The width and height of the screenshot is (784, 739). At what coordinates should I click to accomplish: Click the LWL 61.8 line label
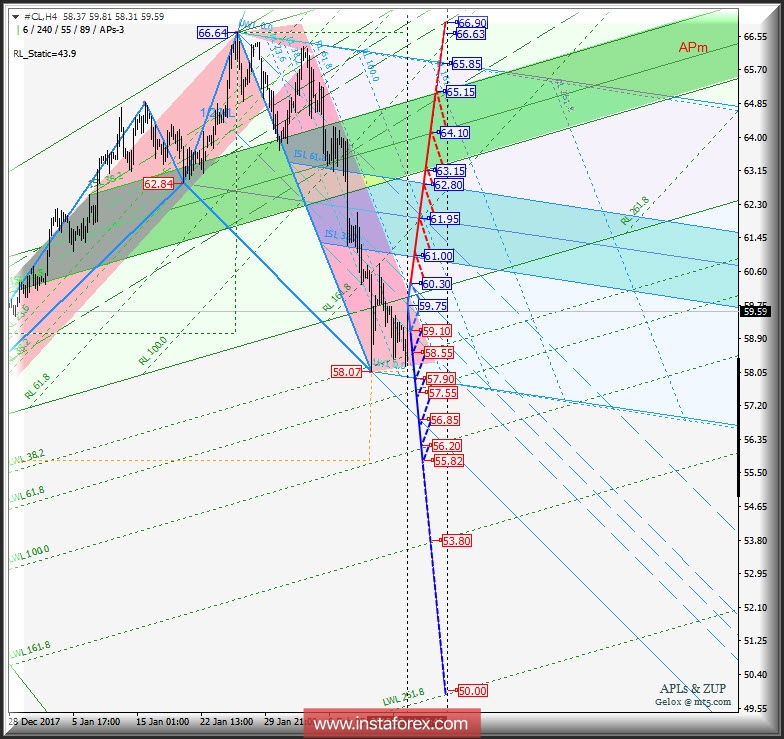point(27,494)
